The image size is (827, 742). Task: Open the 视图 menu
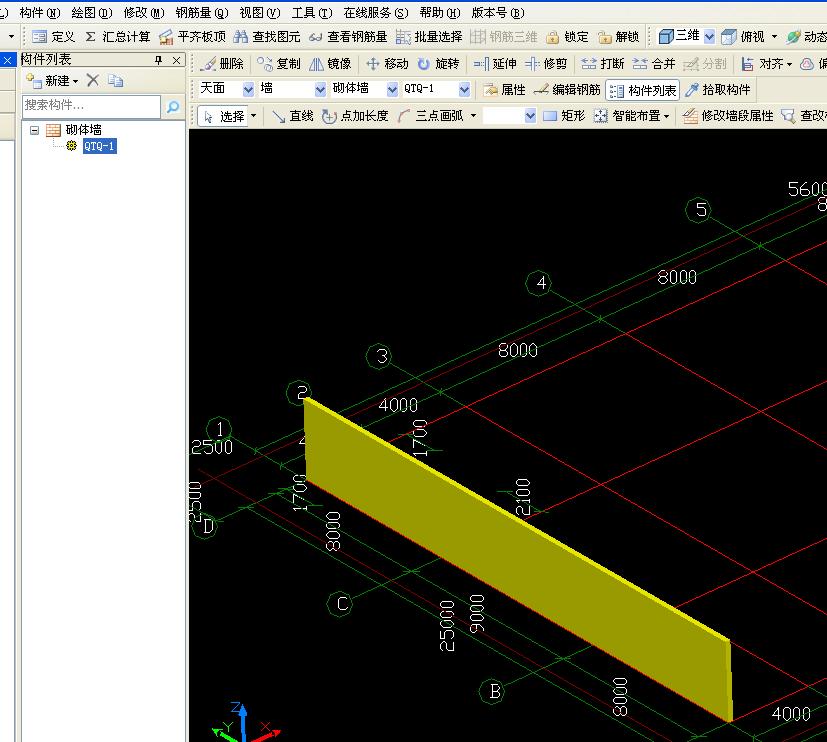[259, 12]
